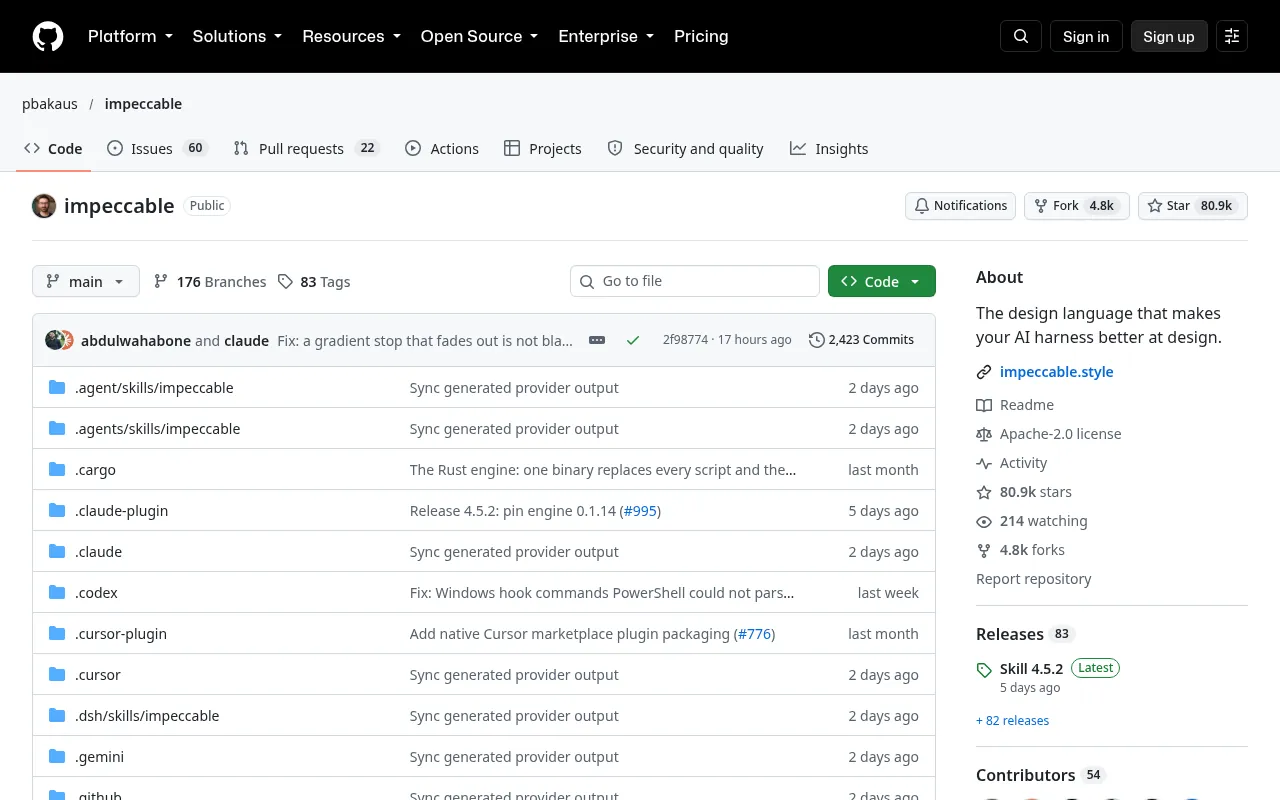Open the Projects tab
The image size is (1280, 800).
pyautogui.click(x=543, y=148)
